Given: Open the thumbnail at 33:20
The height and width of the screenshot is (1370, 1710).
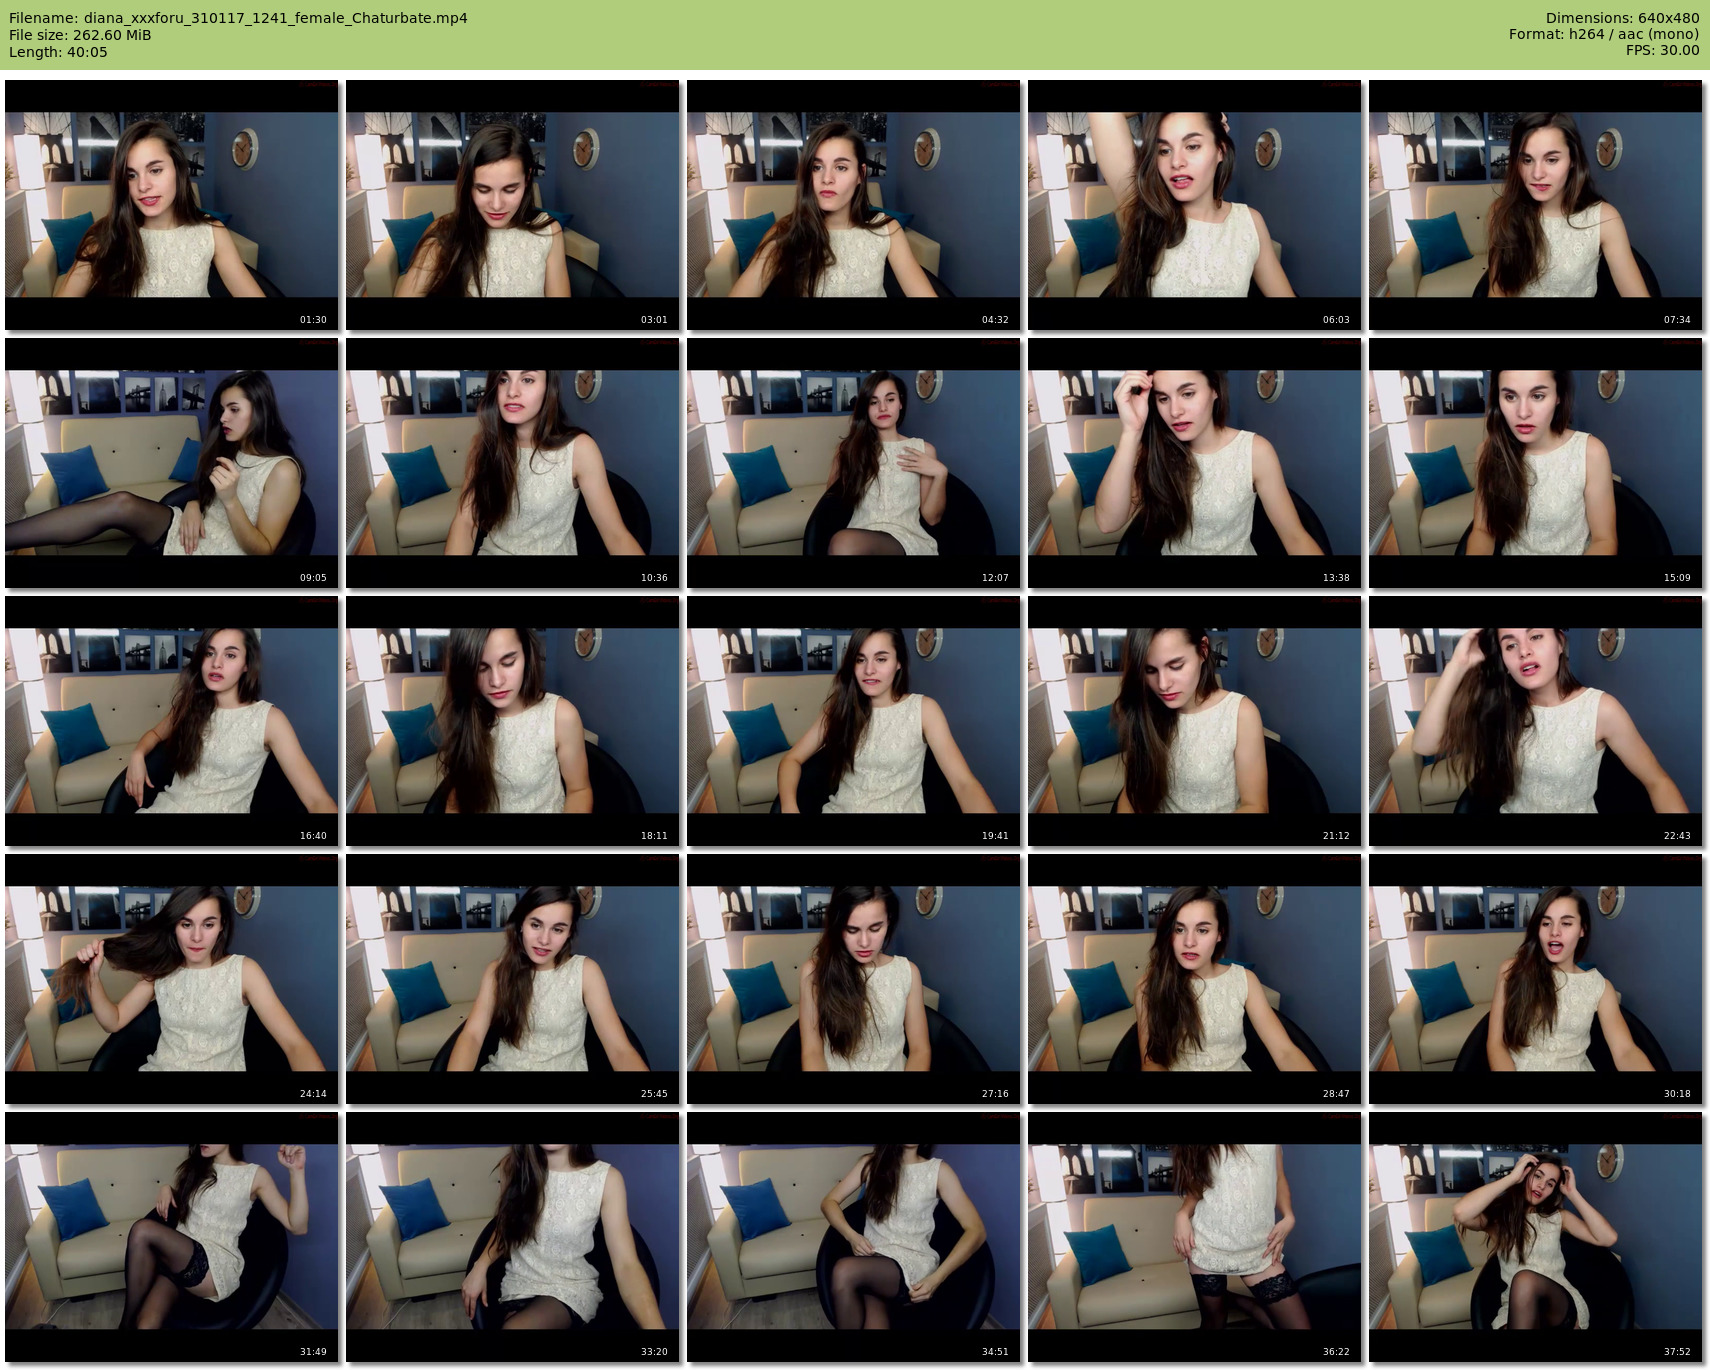Looking at the screenshot, I should click(513, 1237).
